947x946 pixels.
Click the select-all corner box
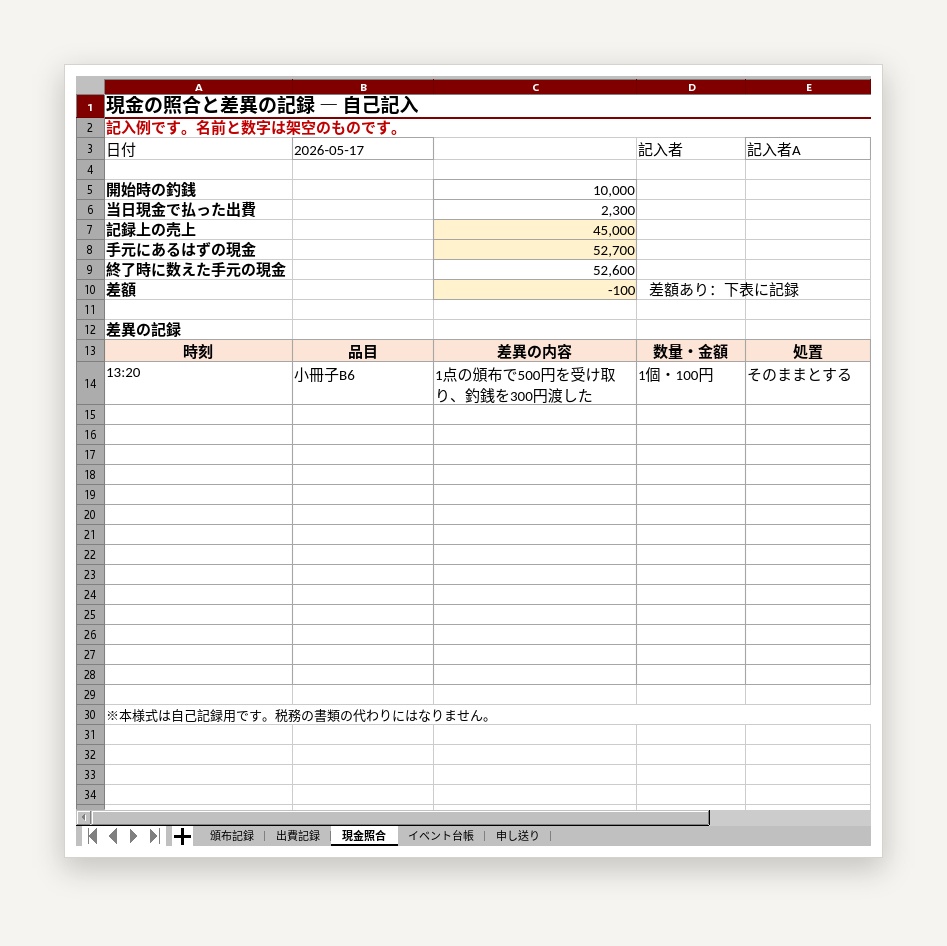point(90,86)
